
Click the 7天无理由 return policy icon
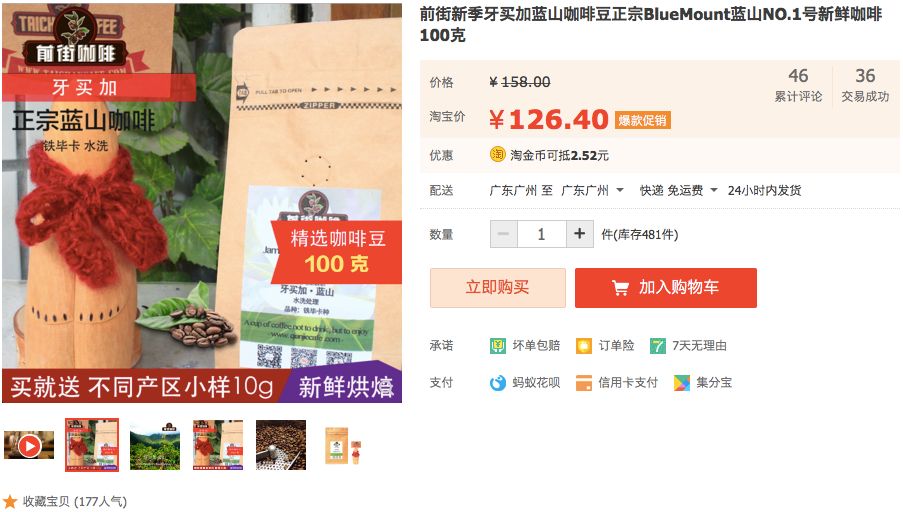click(658, 346)
